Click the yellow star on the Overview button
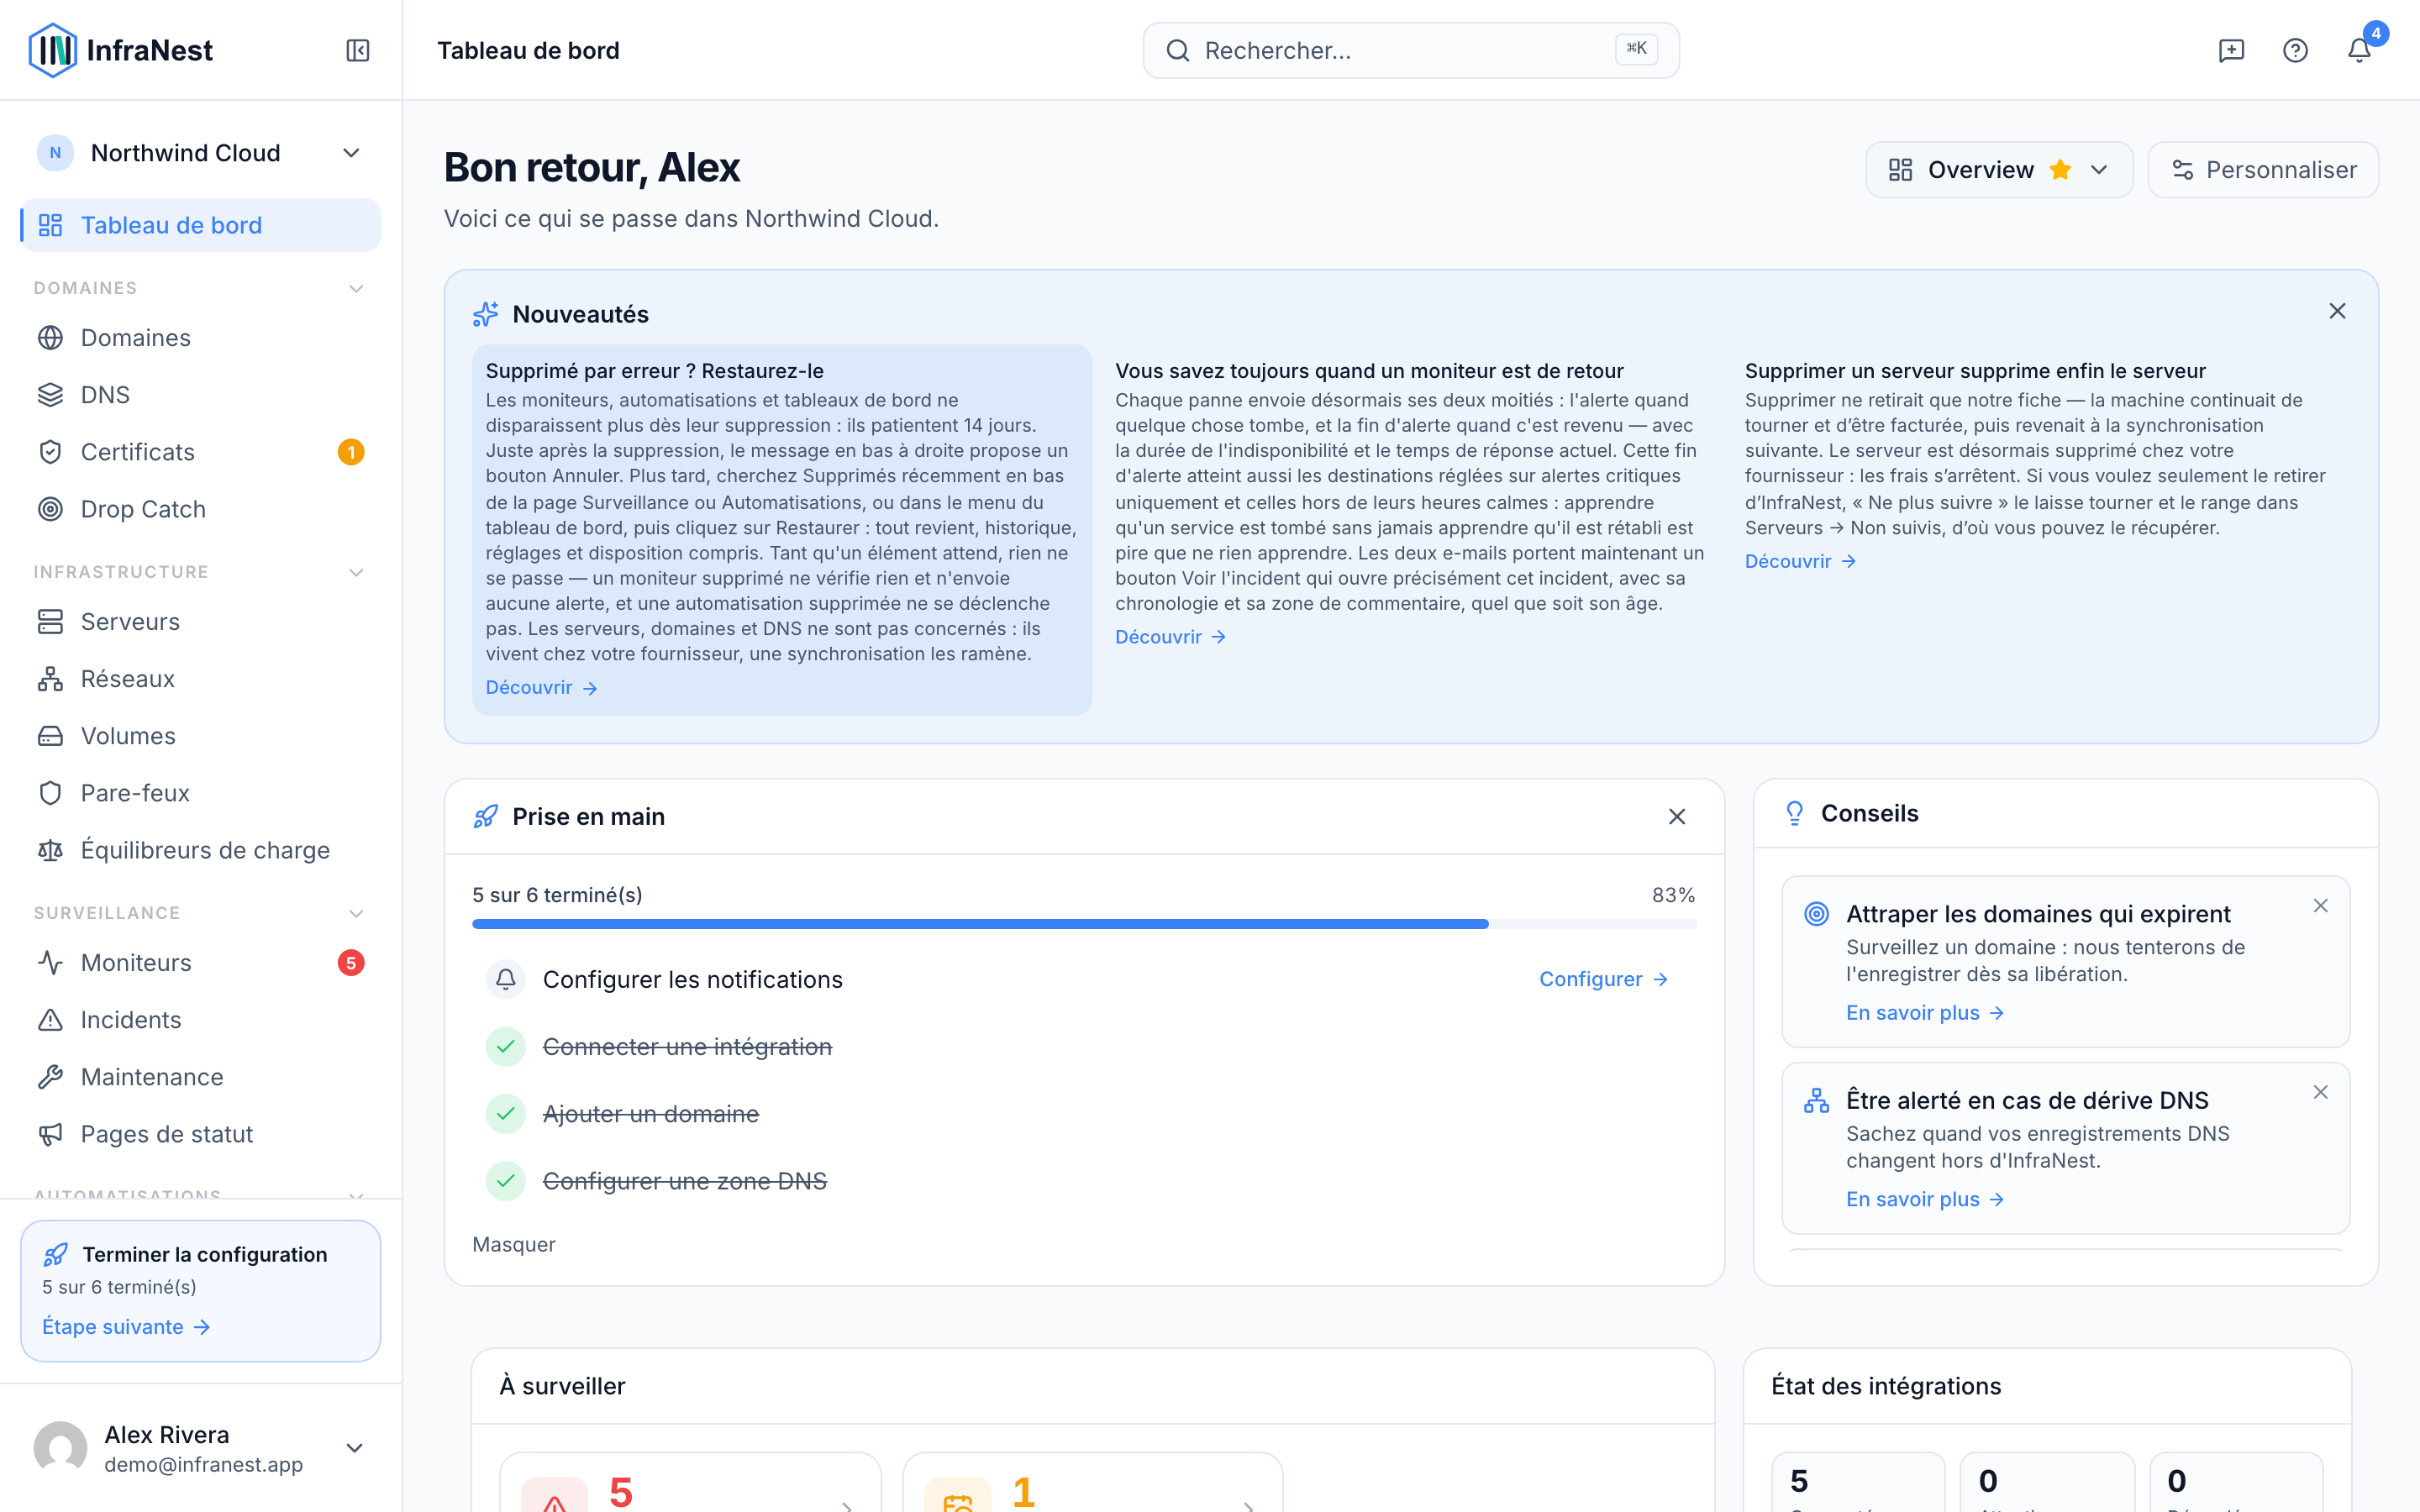2420x1512 pixels. pos(2060,170)
